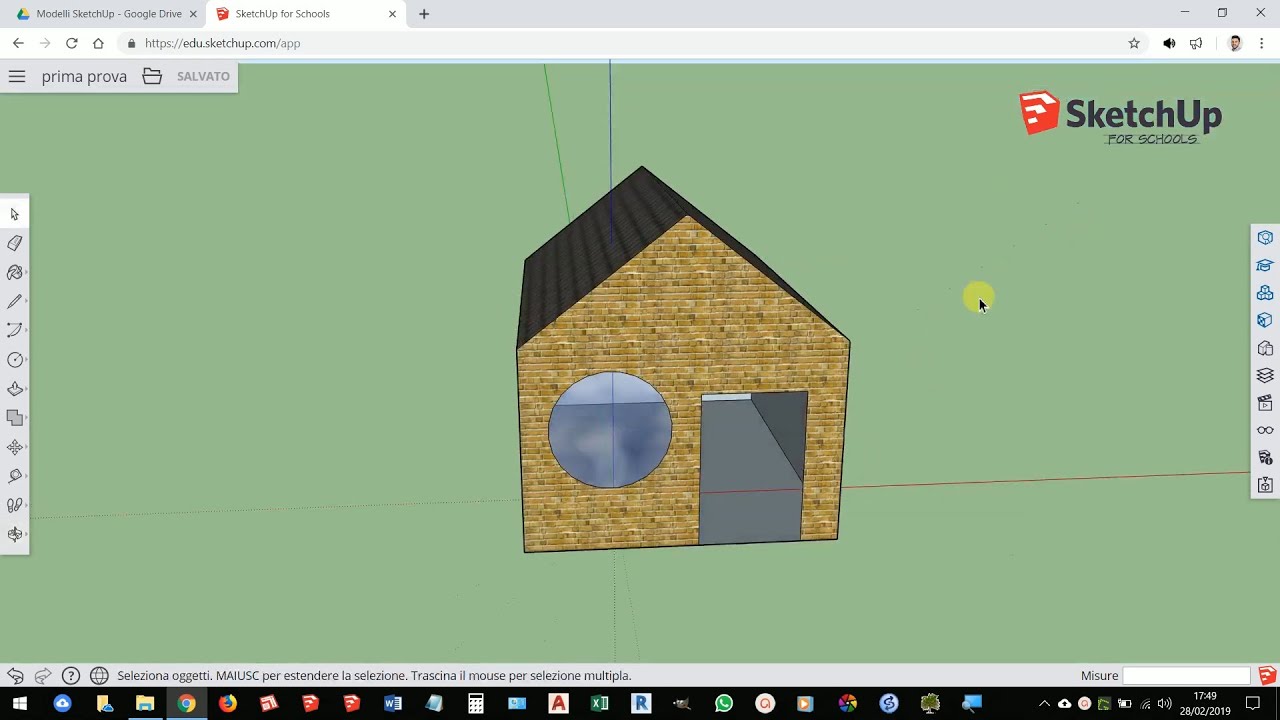Expand the Circle tool flyout arrow
Viewport: 1280px width, 720px height.
[25, 361]
